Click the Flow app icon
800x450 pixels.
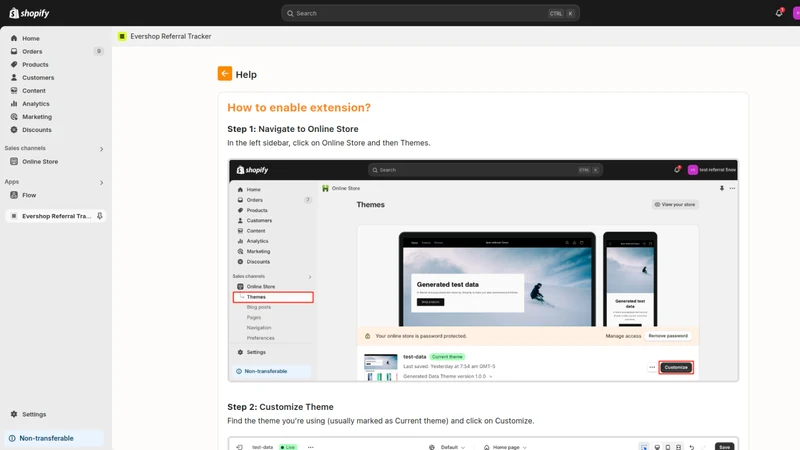[x=14, y=195]
